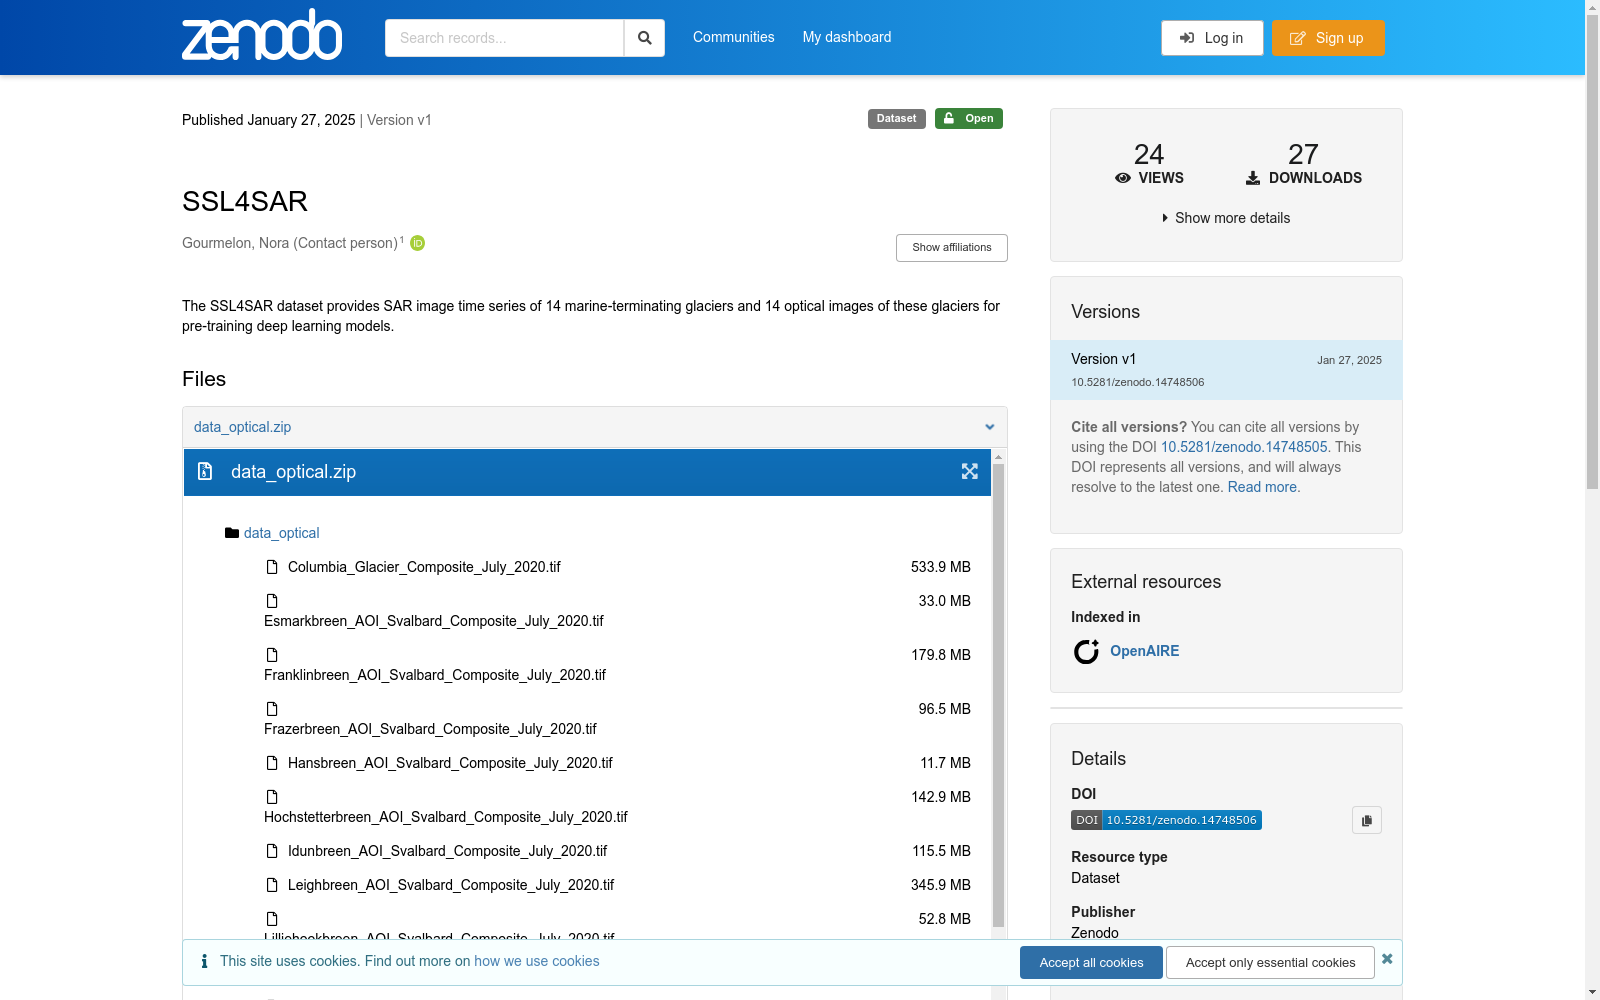The width and height of the screenshot is (1600, 1000).
Task: Click the browser page vertical scrollbar
Action: (x=1592, y=250)
